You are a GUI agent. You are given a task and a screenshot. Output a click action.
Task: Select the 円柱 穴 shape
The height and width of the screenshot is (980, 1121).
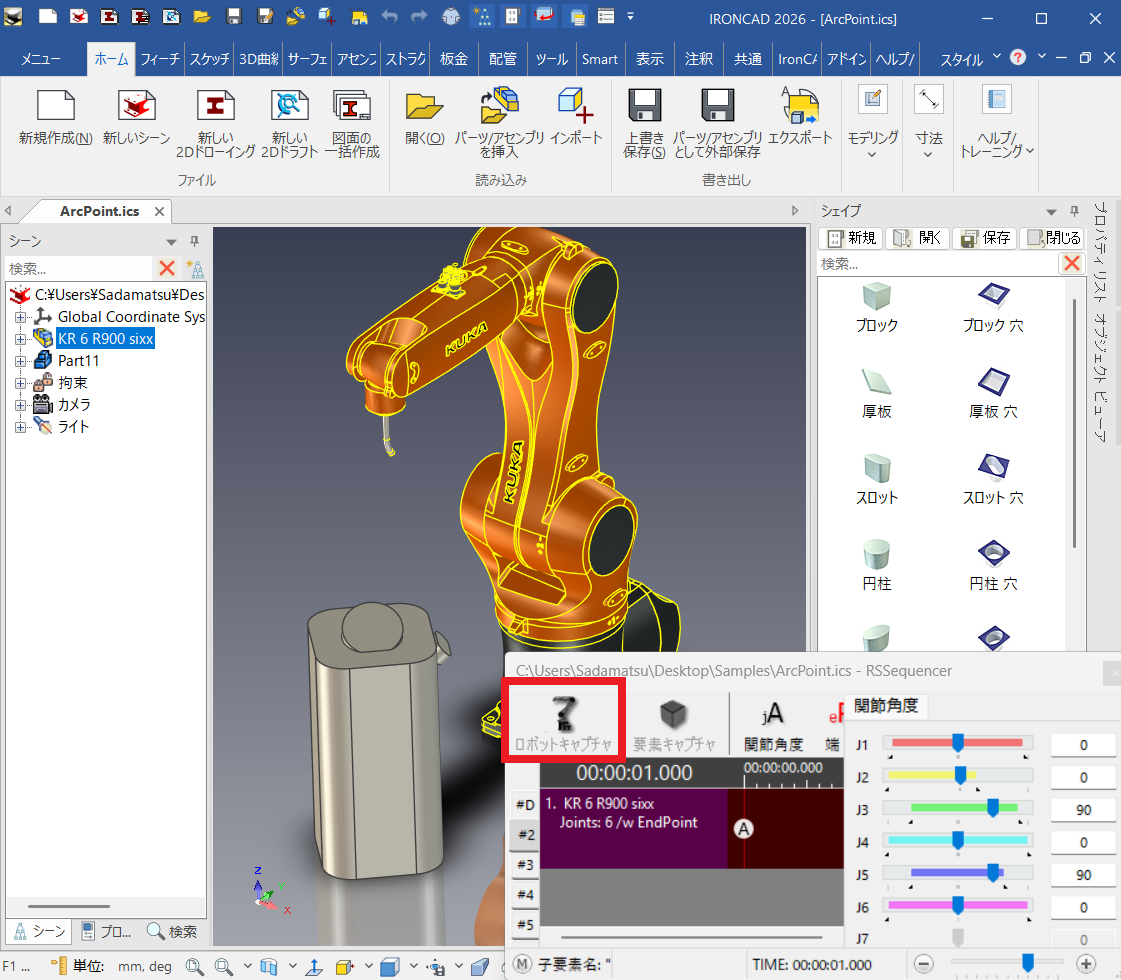tap(993, 566)
